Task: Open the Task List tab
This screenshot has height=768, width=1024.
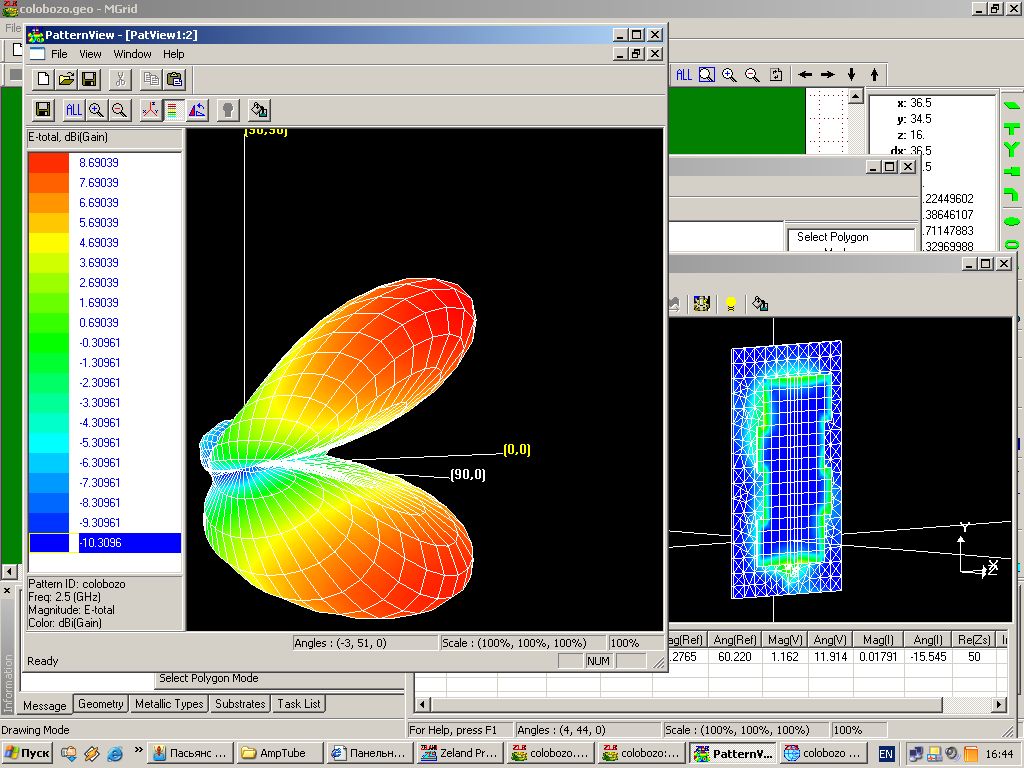Action: pyautogui.click(x=299, y=704)
